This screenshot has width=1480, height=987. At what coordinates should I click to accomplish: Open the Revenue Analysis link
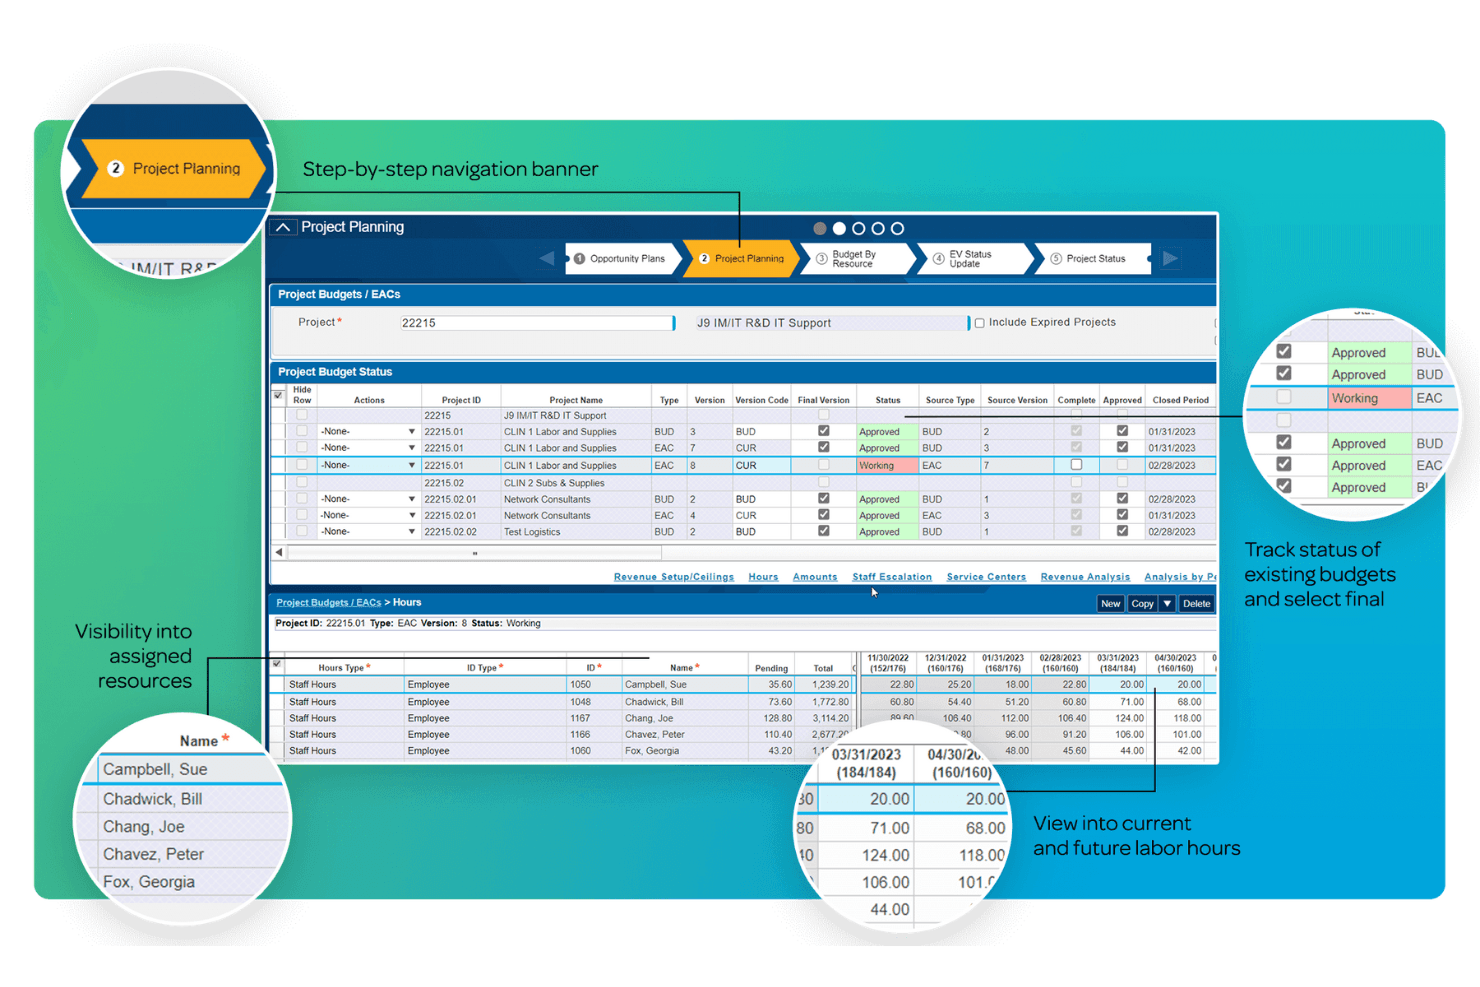[1085, 577]
